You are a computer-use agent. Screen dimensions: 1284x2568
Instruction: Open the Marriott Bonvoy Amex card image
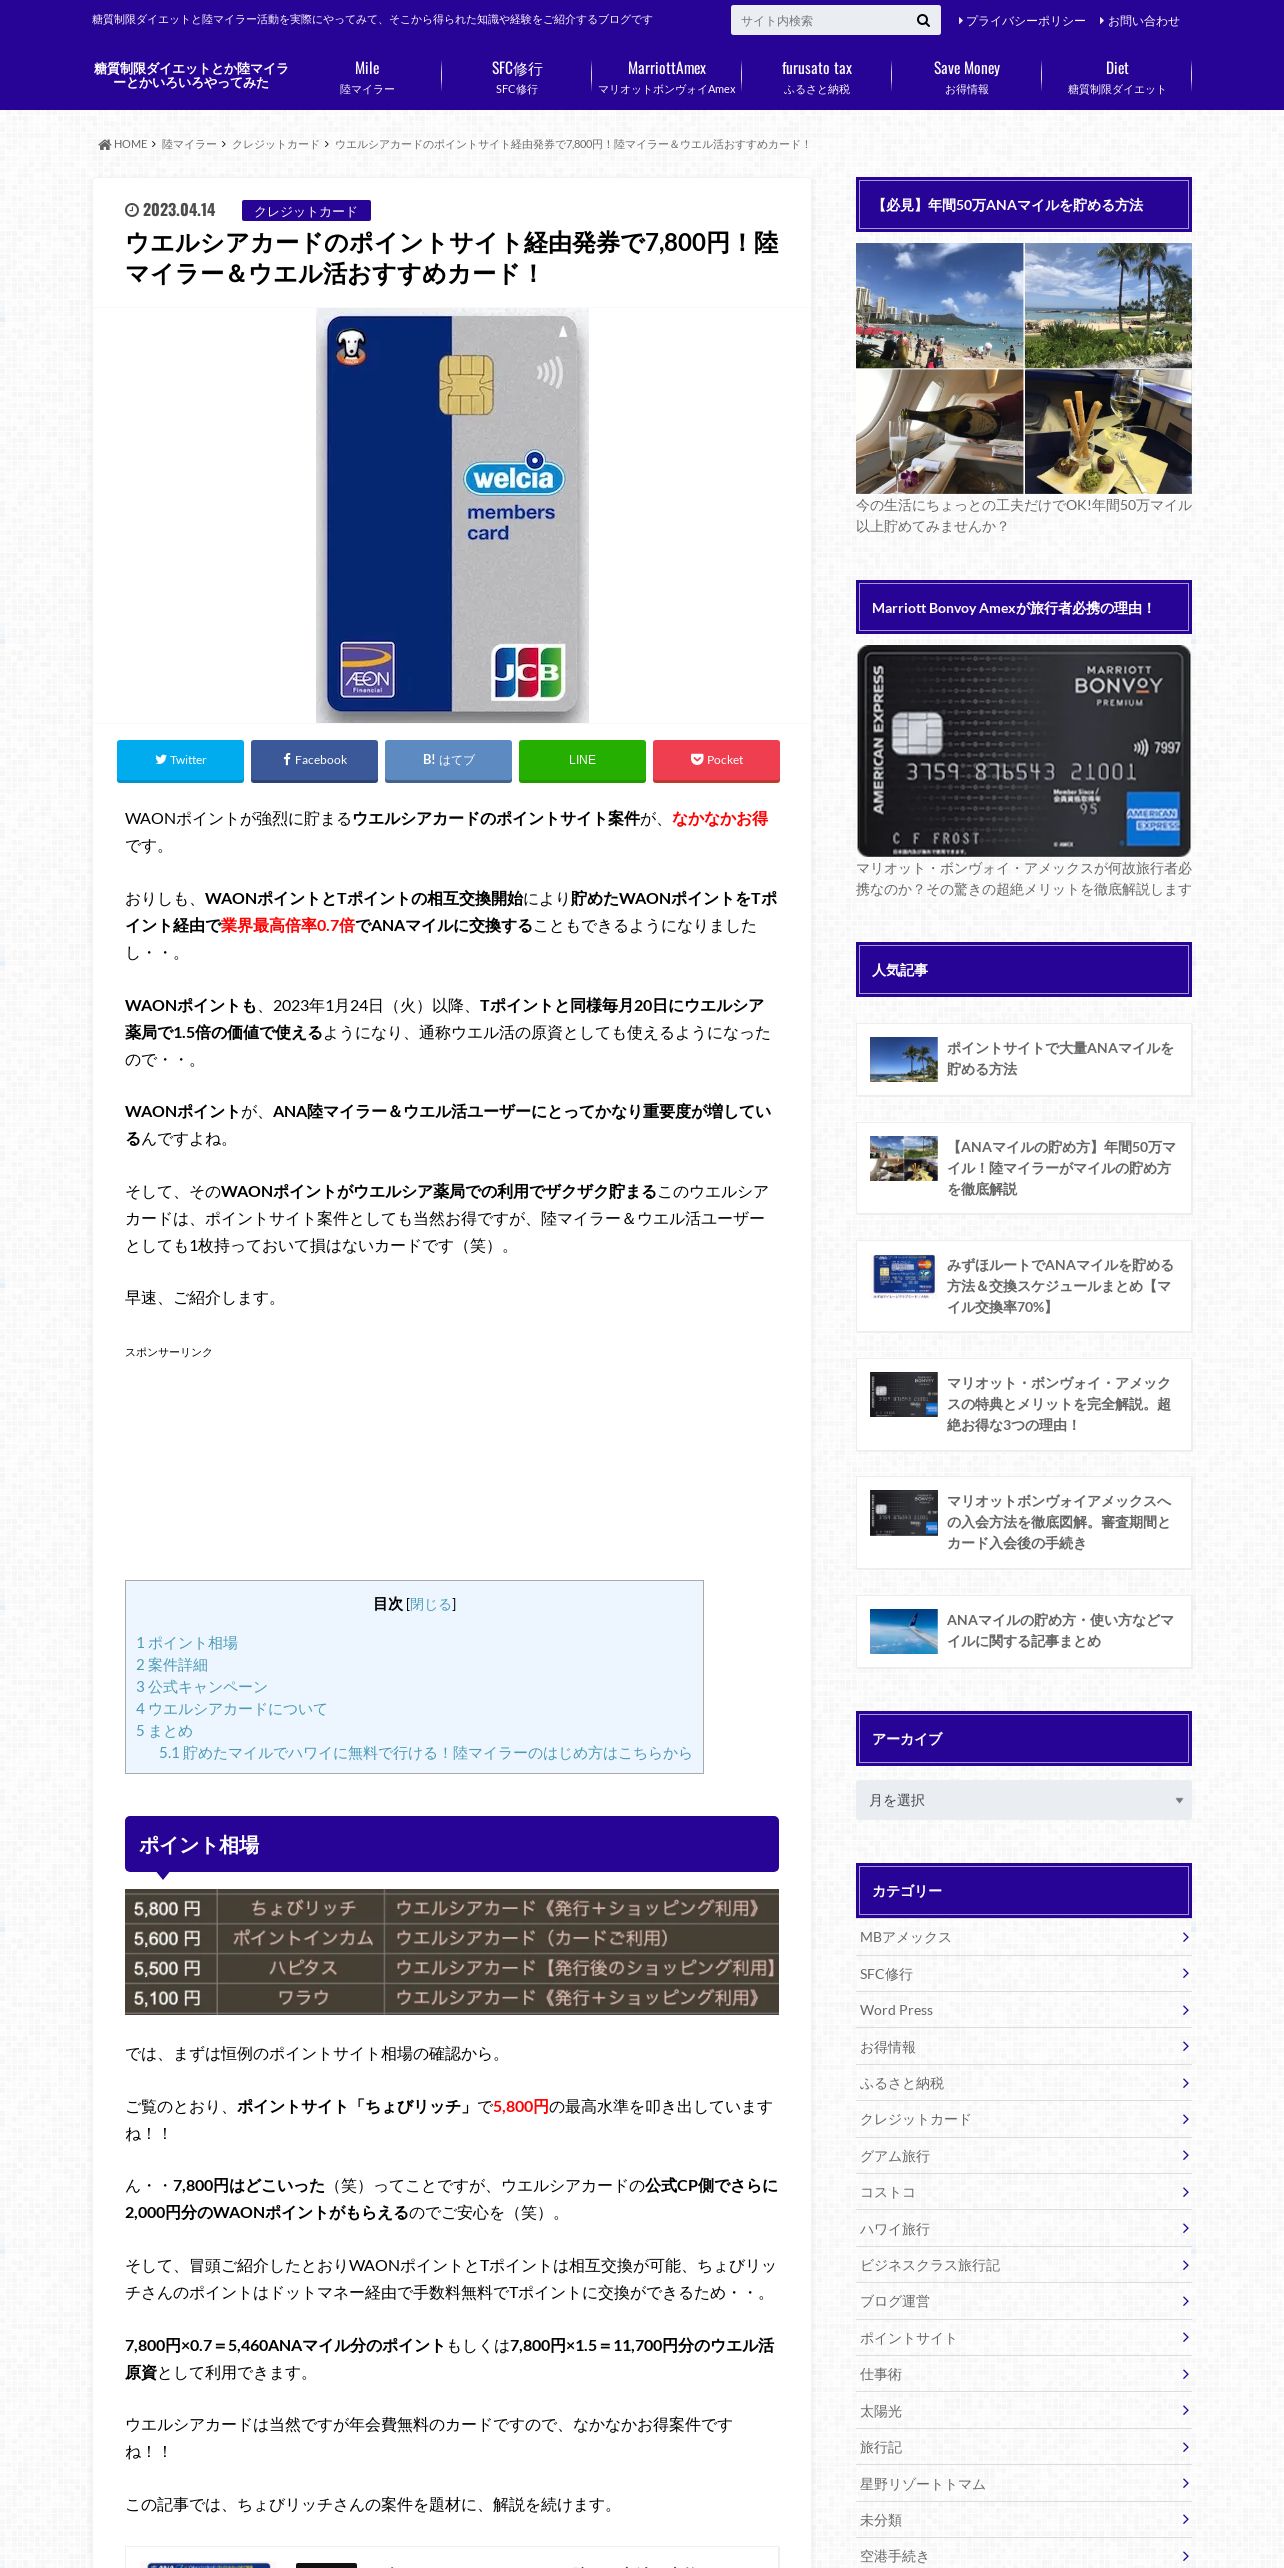[1024, 750]
